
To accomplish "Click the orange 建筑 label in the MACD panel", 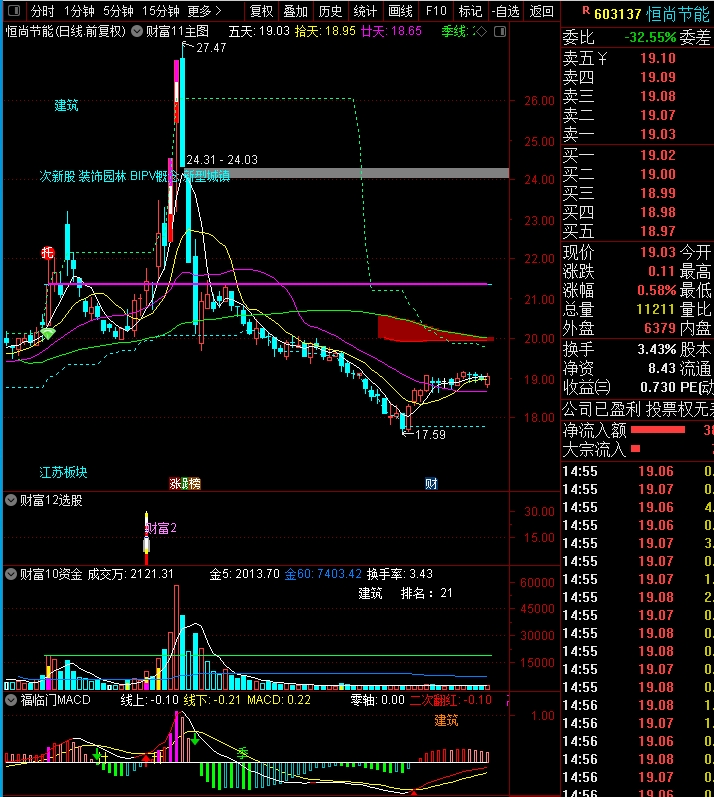I will pyautogui.click(x=446, y=720).
